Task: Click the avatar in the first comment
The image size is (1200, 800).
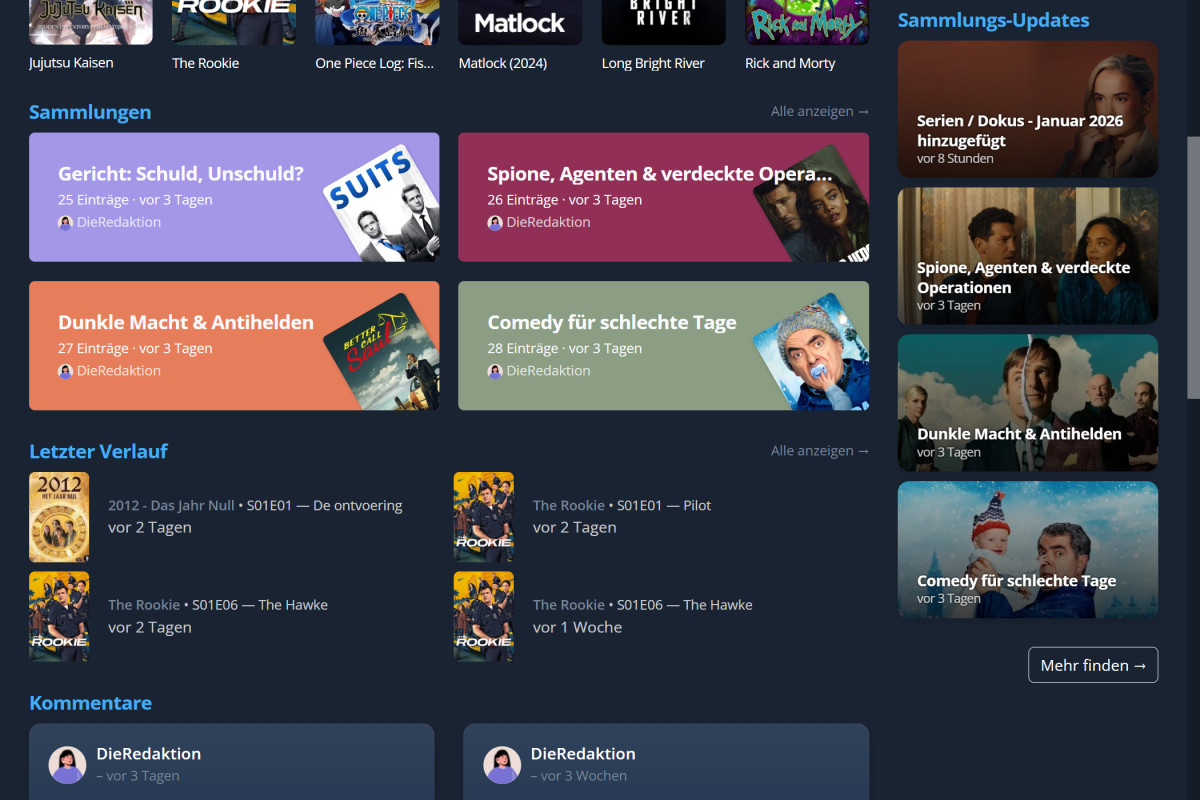Action: (x=67, y=765)
